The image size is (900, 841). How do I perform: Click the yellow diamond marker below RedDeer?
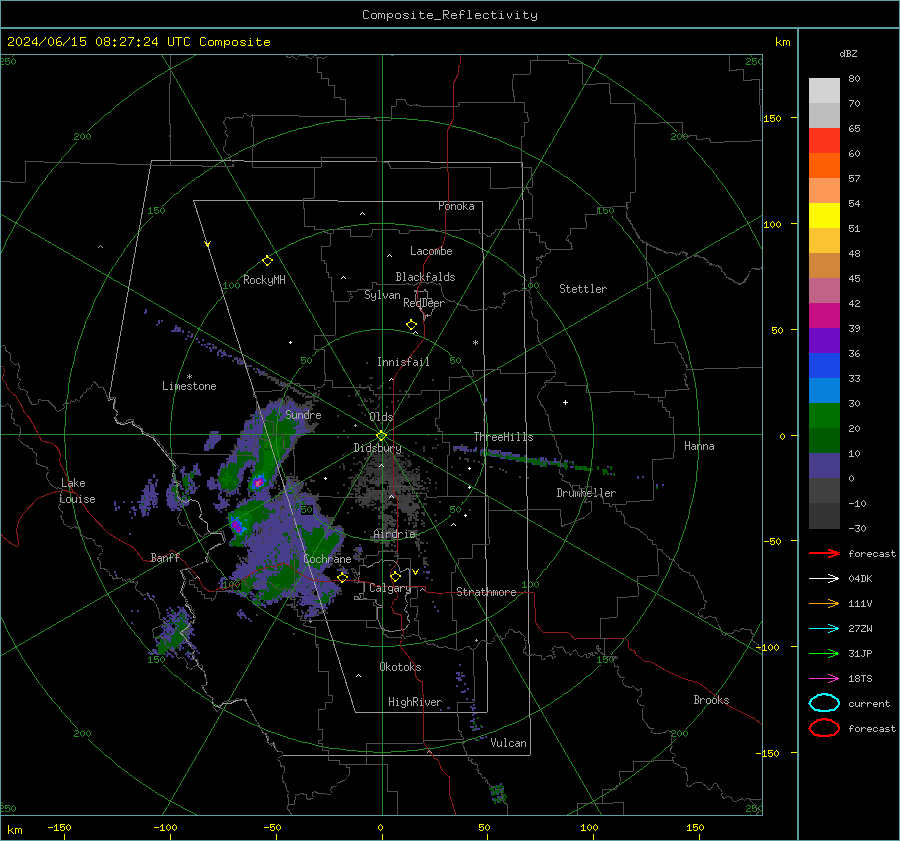point(411,325)
